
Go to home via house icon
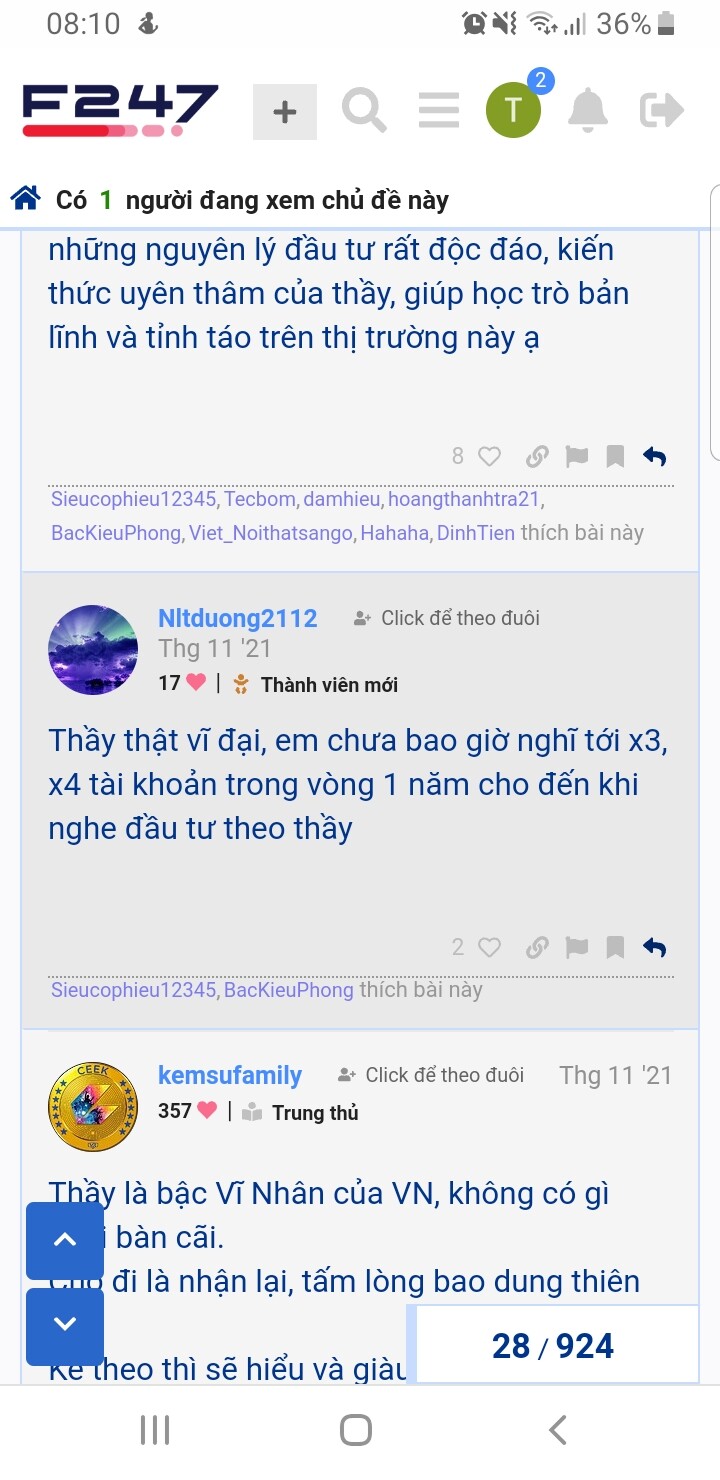pyautogui.click(x=25, y=199)
